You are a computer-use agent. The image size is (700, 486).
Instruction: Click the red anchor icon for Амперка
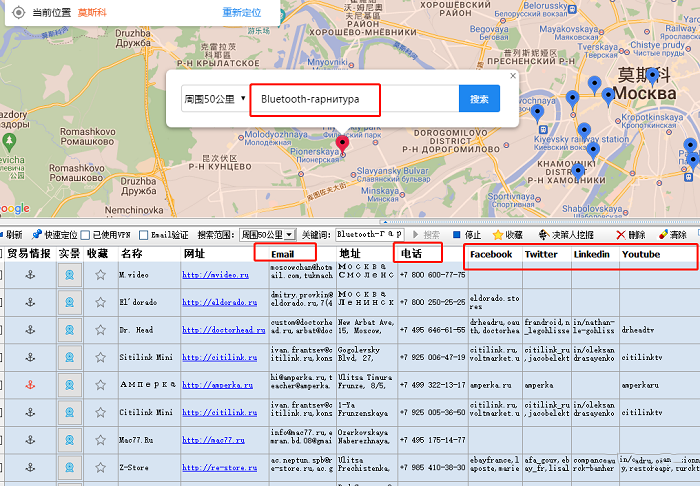30,385
